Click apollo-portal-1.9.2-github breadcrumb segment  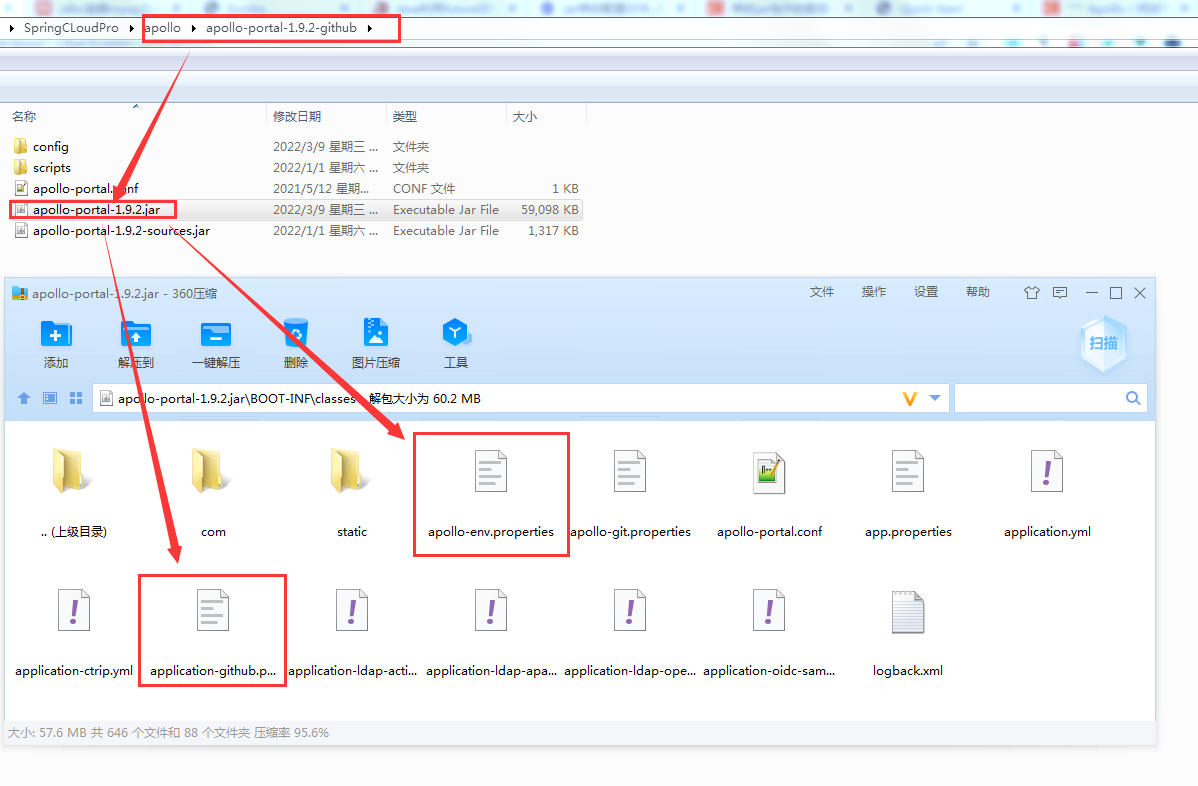pyautogui.click(x=281, y=27)
